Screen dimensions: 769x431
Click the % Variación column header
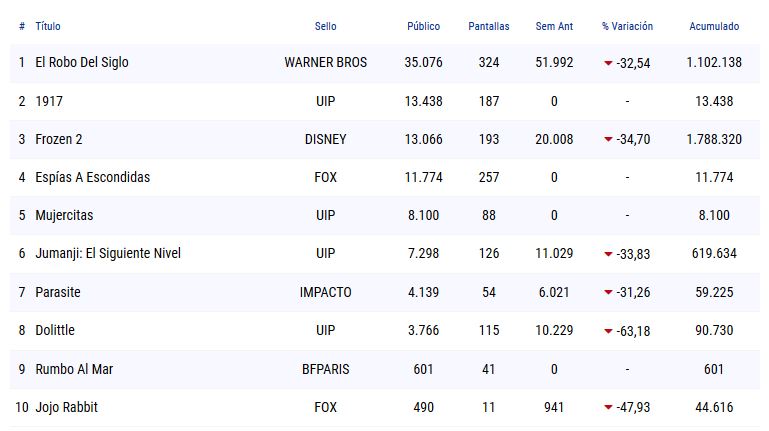[626, 26]
